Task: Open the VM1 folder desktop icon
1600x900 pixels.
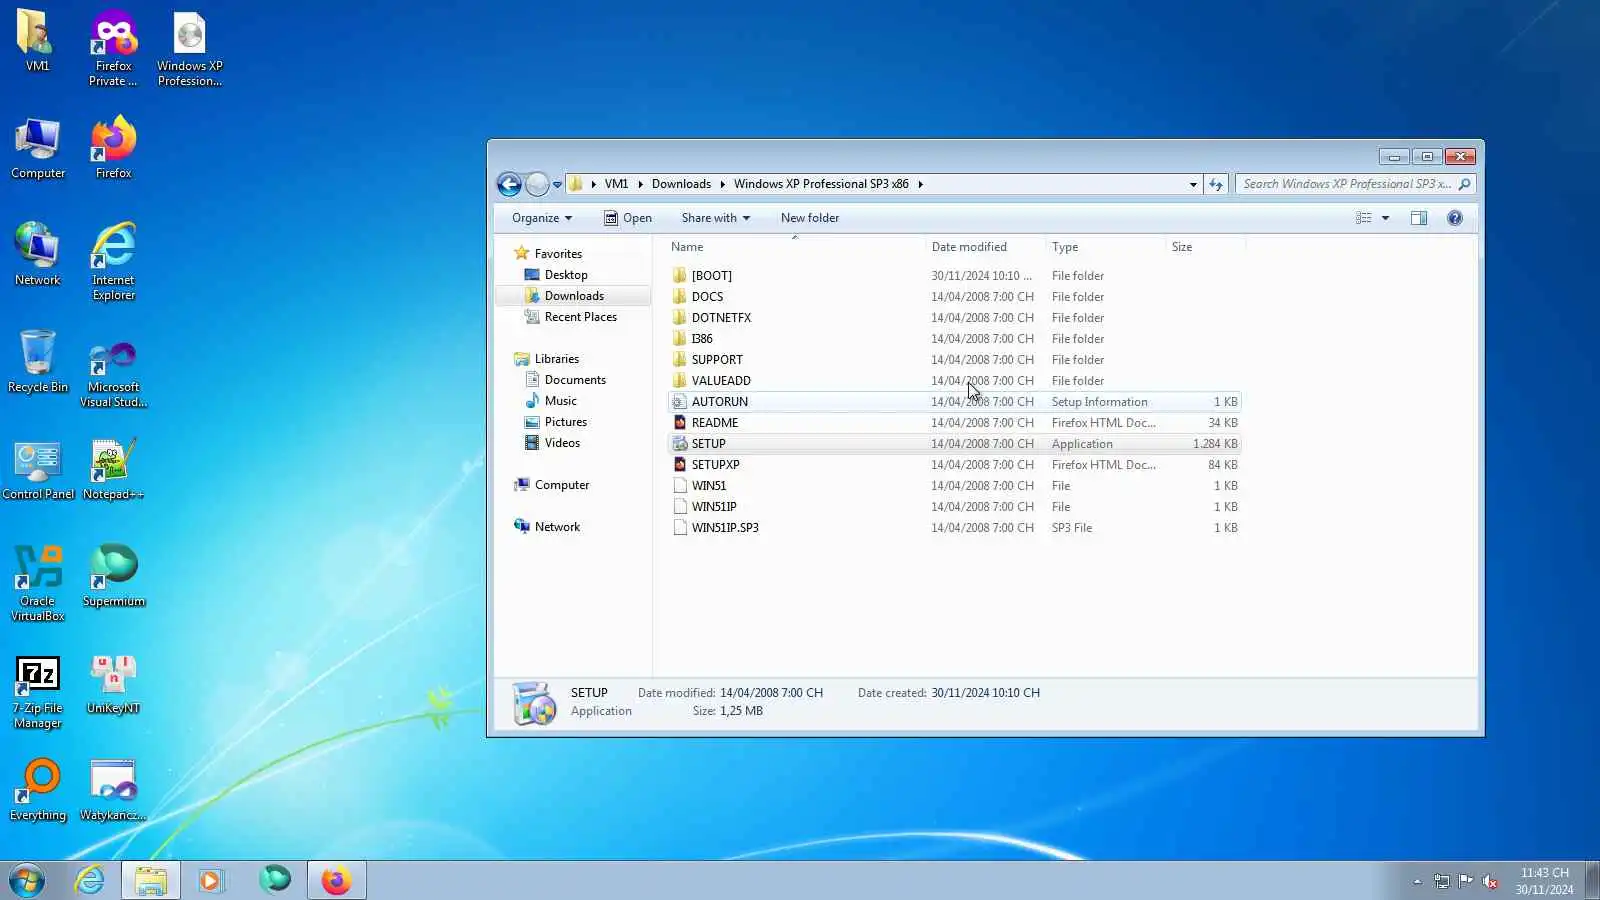Action: (37, 42)
